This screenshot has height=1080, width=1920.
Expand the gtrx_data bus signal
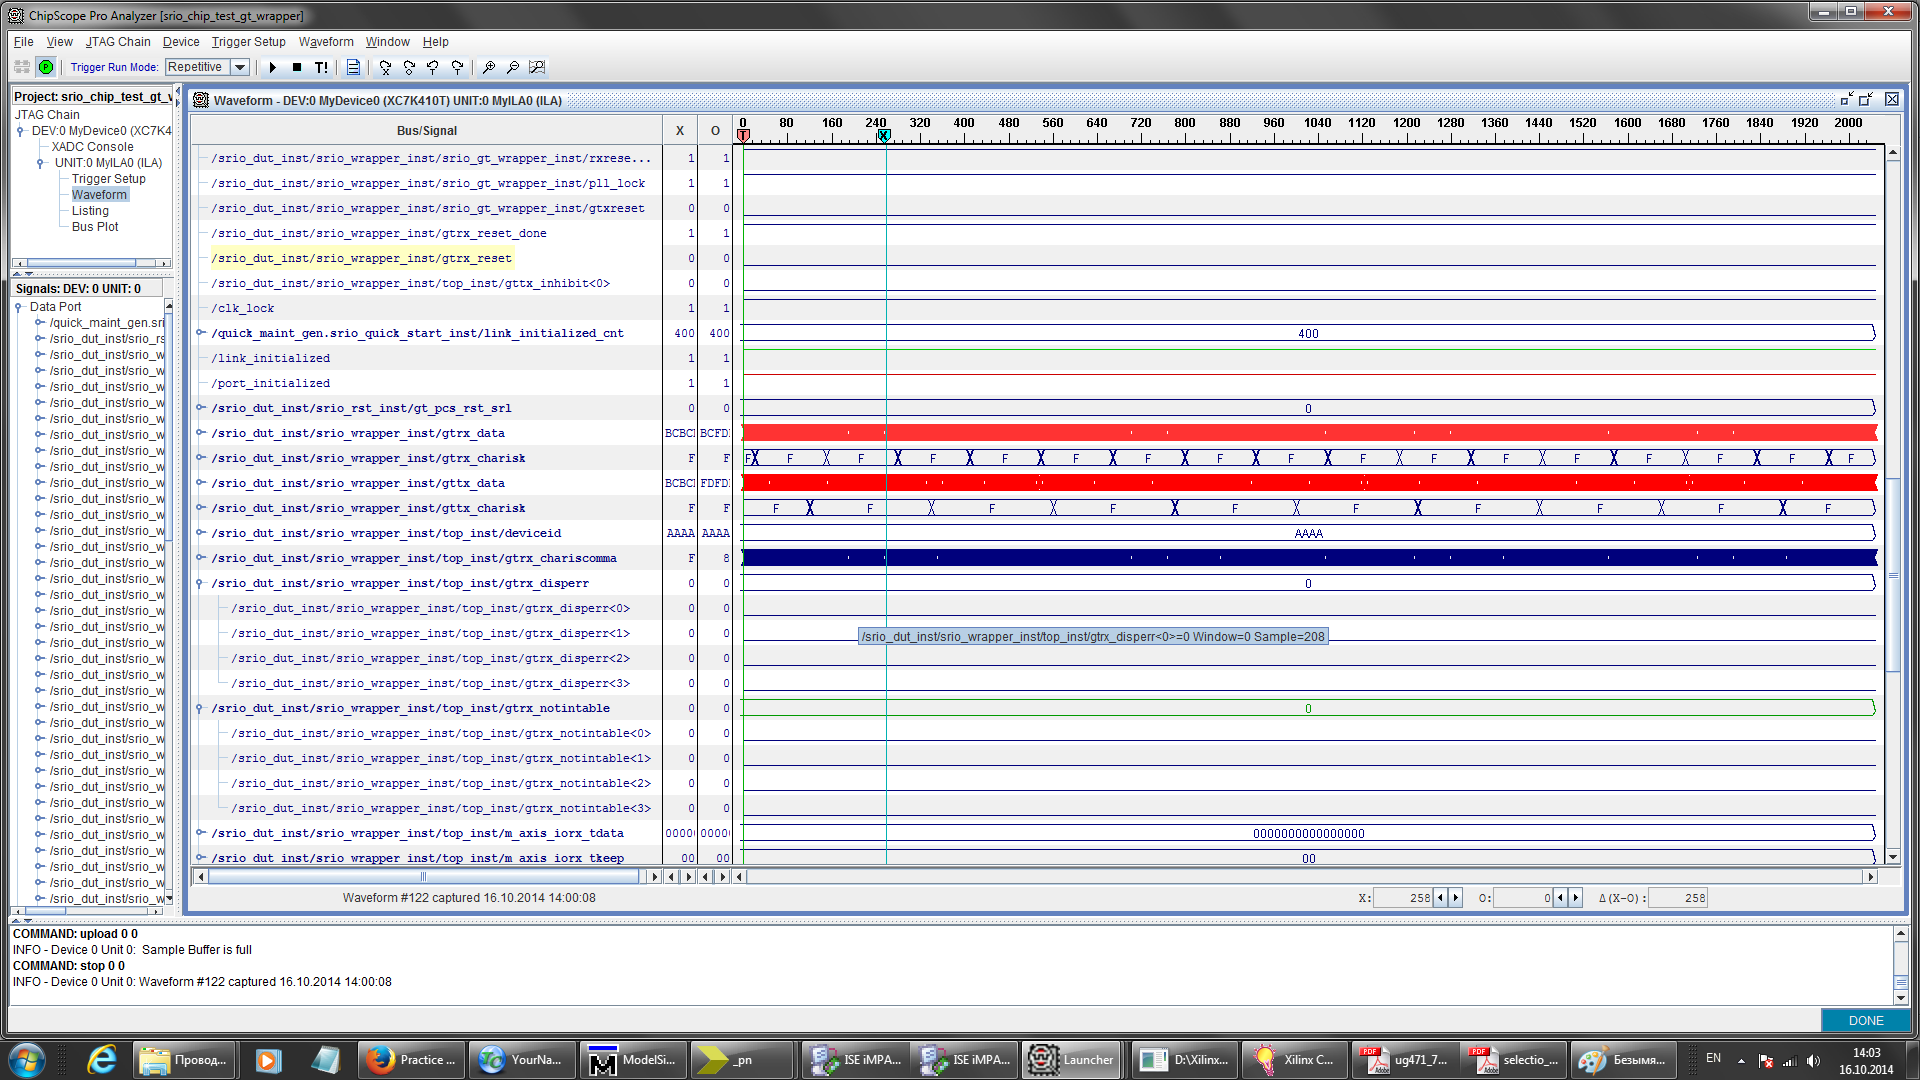[201, 433]
